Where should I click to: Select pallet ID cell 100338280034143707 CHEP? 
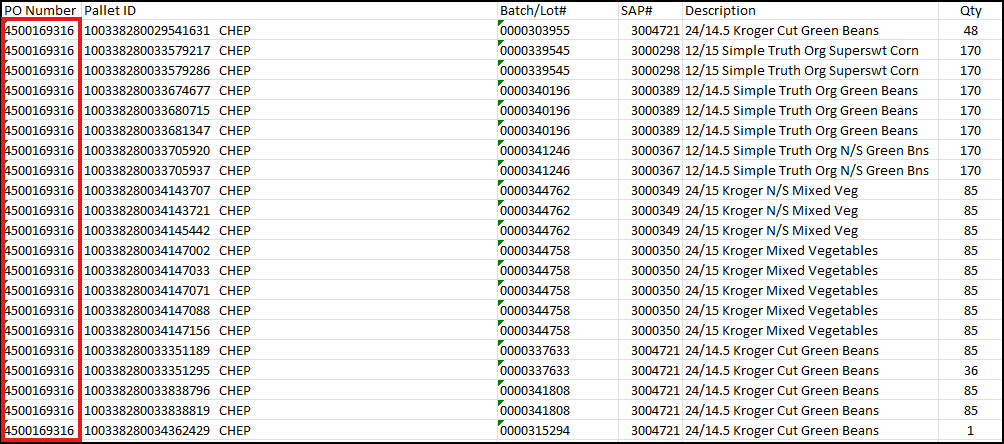click(289, 190)
